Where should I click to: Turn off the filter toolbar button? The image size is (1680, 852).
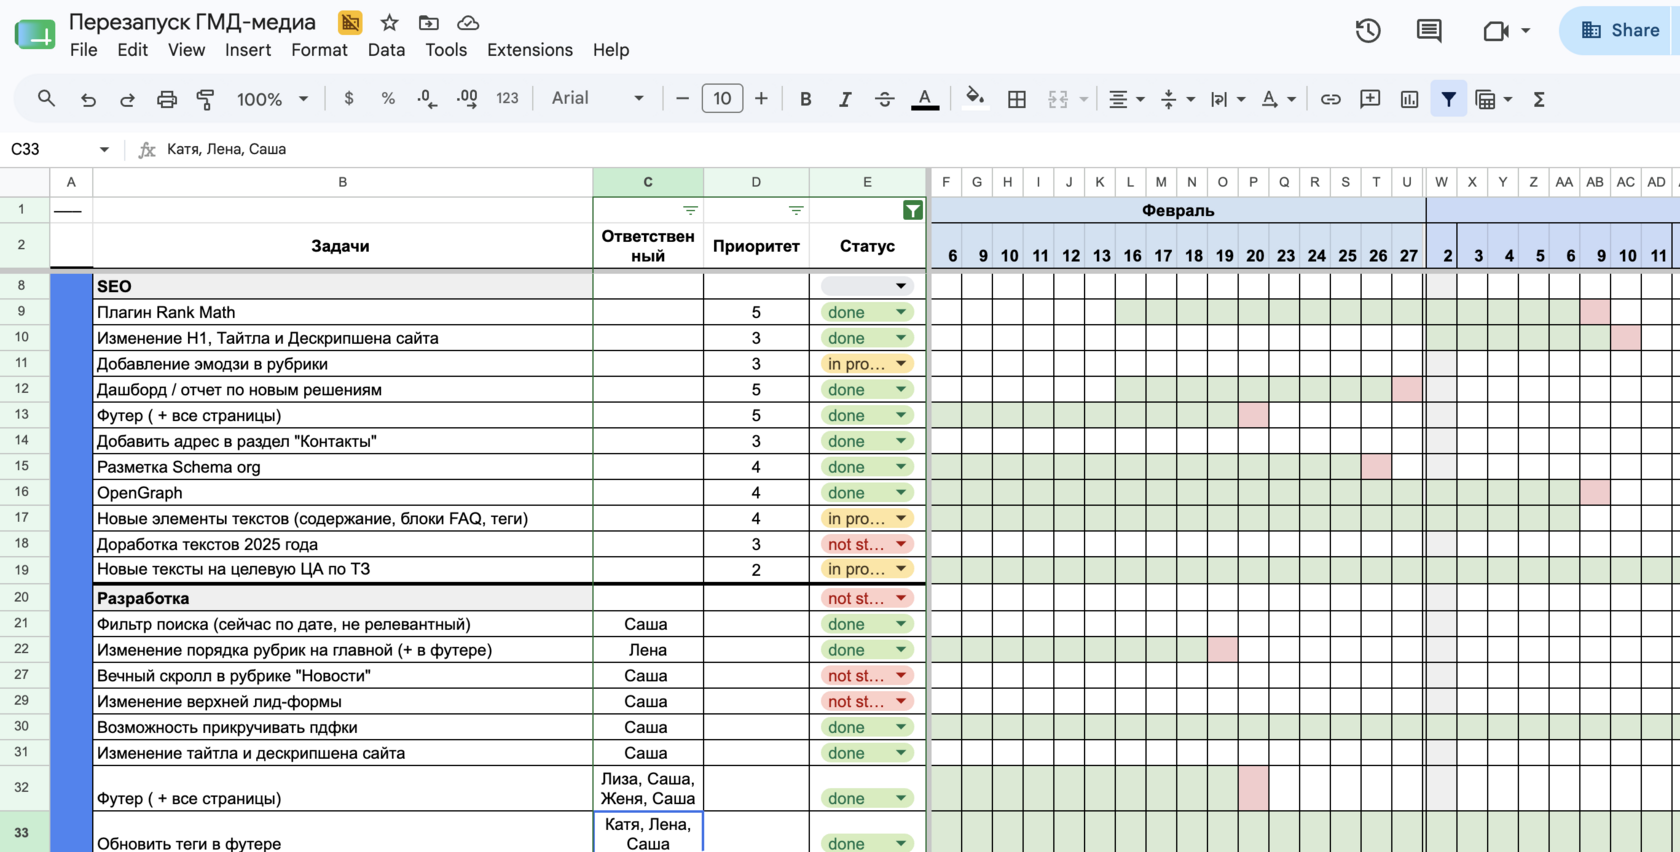click(1448, 99)
